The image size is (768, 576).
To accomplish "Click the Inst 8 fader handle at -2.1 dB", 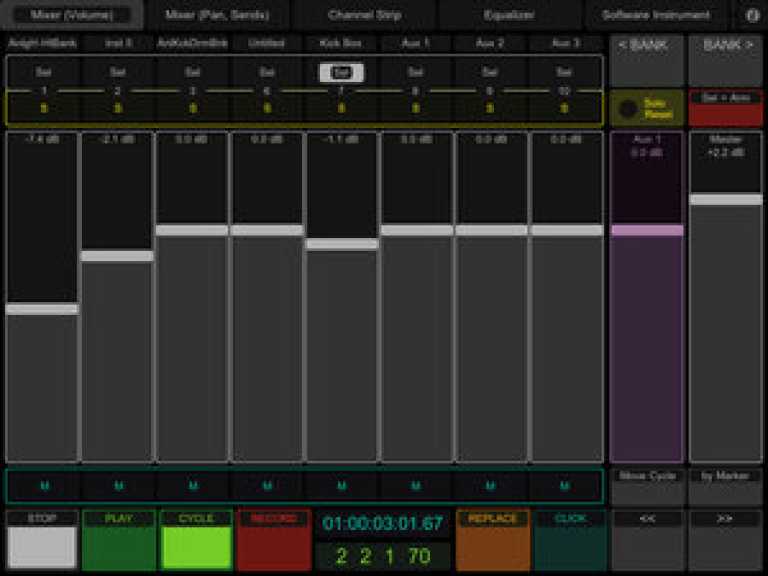I will point(117,256).
